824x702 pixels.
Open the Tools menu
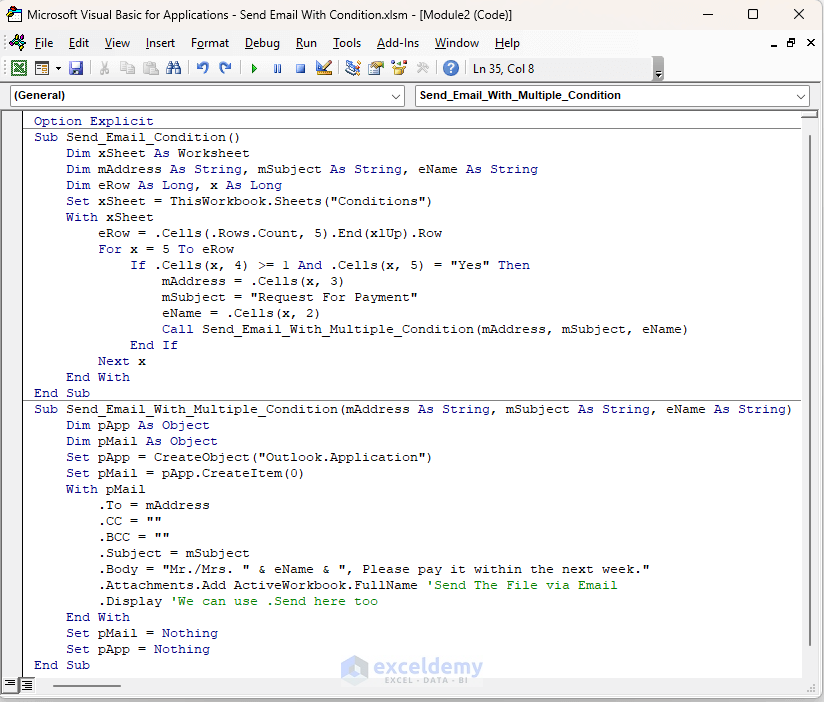click(x=347, y=43)
